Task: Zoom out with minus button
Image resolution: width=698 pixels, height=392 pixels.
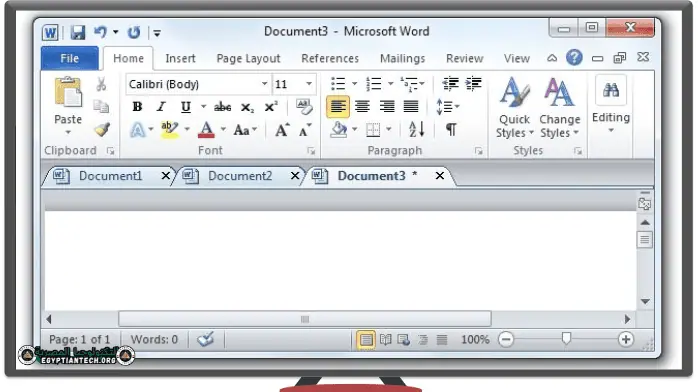Action: 506,339
